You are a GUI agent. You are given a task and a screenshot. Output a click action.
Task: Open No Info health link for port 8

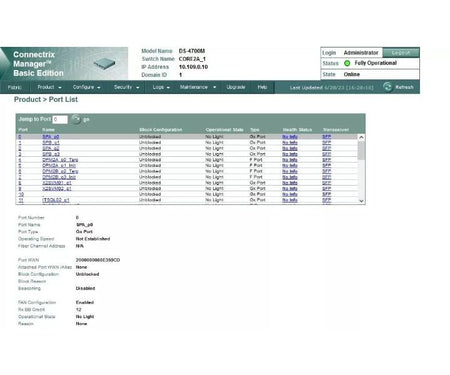tap(290, 183)
